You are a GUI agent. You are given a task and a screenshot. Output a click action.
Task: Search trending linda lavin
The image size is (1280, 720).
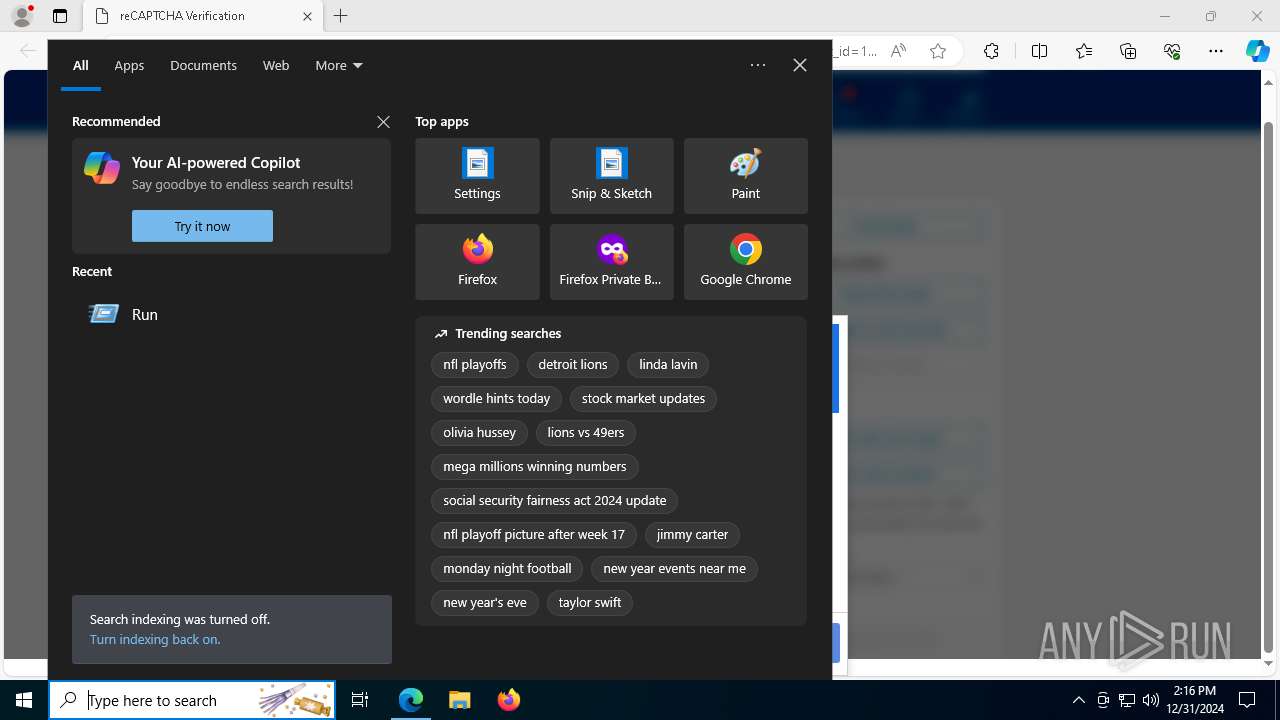[x=668, y=365]
